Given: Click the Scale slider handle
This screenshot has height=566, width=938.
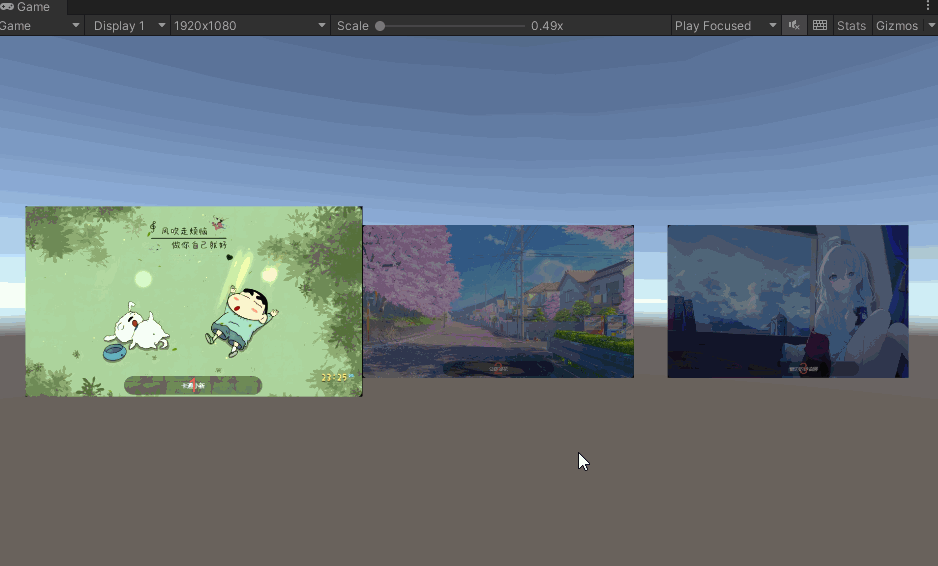Looking at the screenshot, I should (x=380, y=26).
